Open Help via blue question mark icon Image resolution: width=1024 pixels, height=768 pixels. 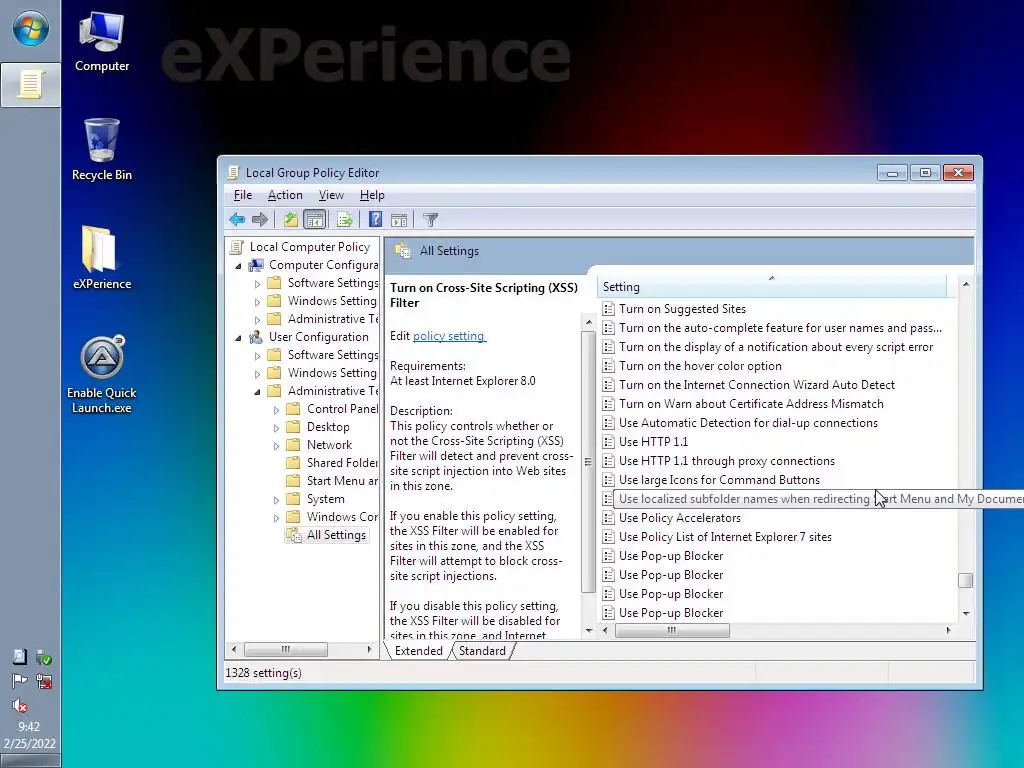[x=375, y=219]
